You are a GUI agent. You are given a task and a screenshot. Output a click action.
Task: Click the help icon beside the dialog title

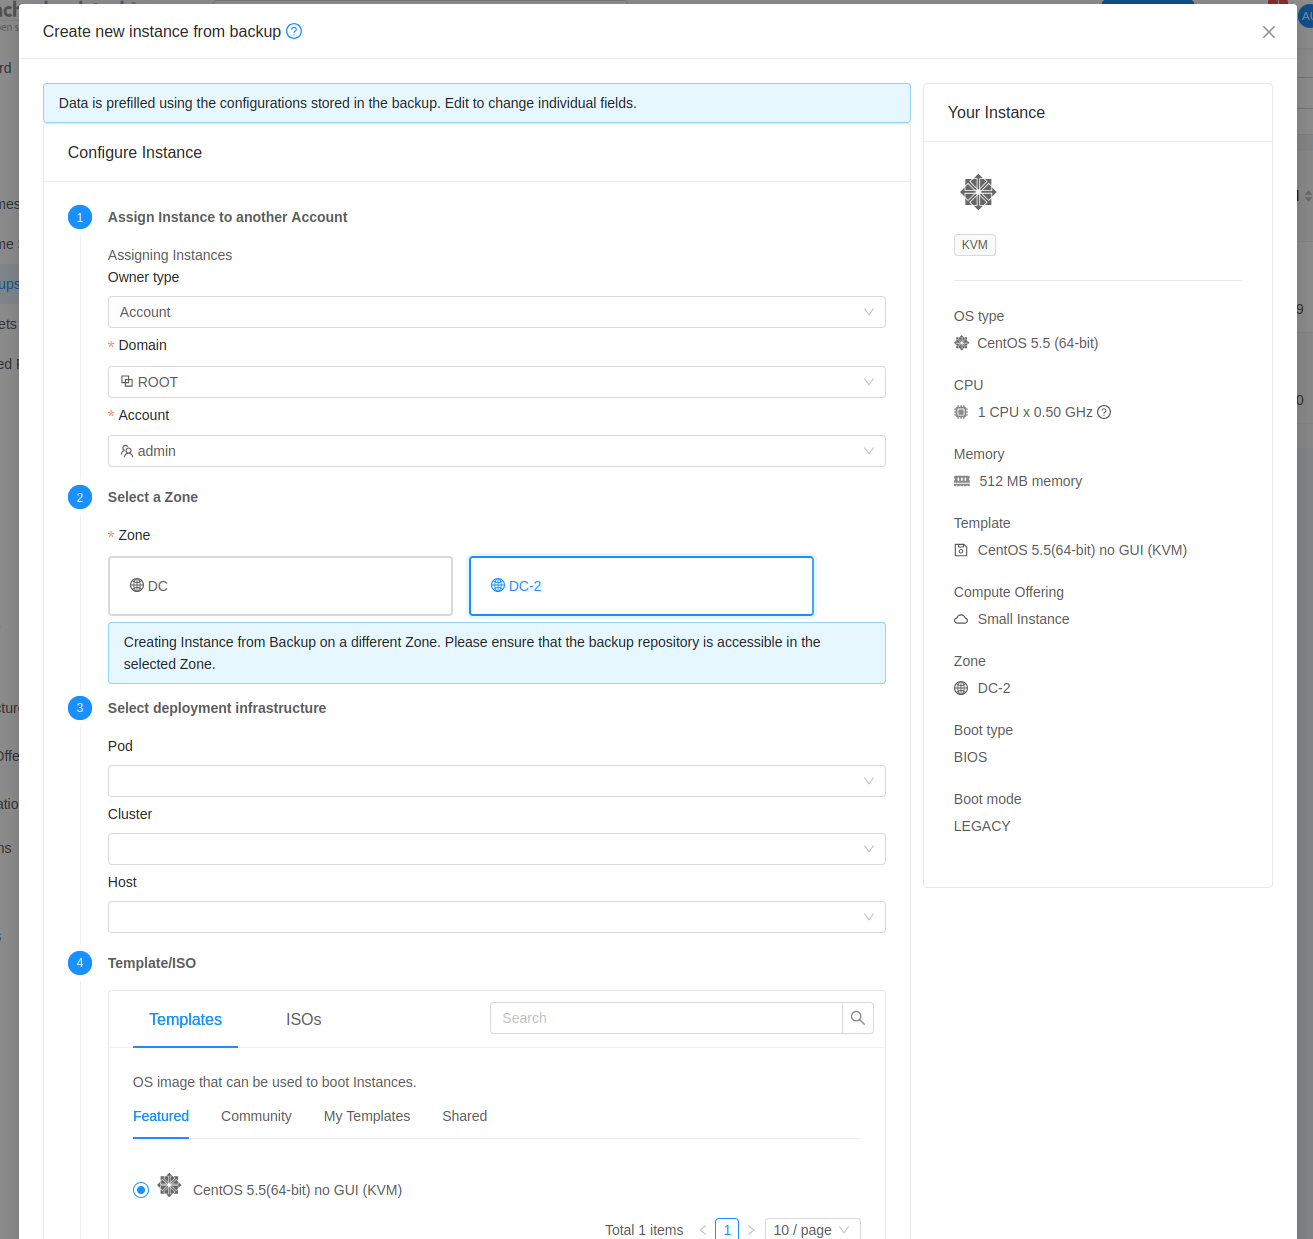(294, 31)
